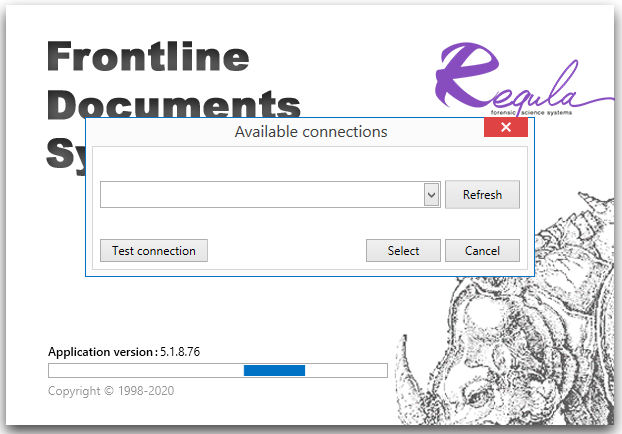Click the Copyright © 1998-2020 text
This screenshot has width=622, height=434.
coord(111,391)
